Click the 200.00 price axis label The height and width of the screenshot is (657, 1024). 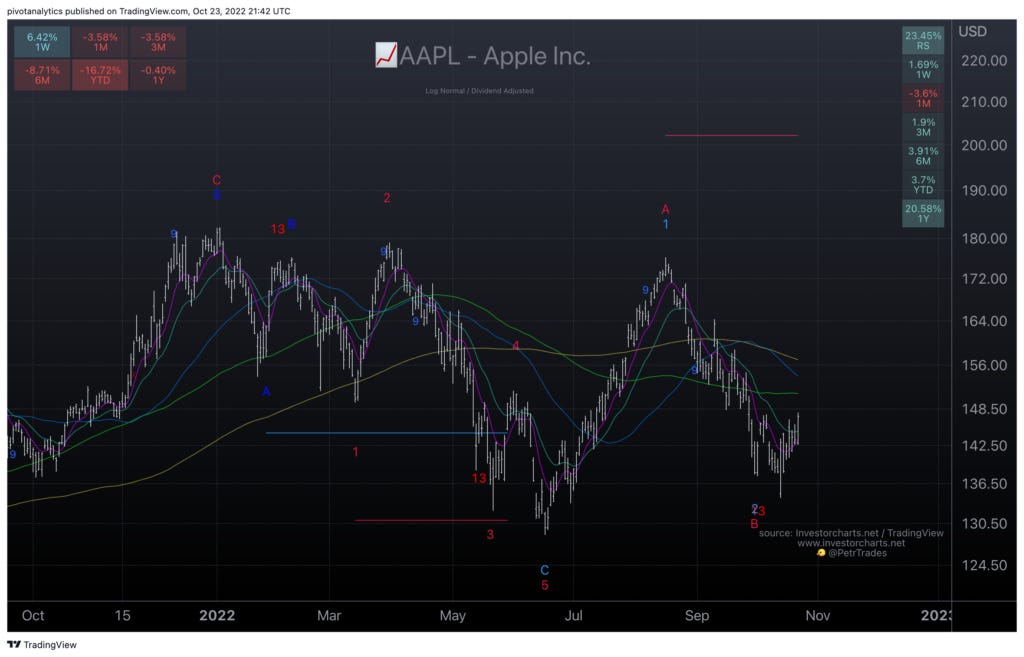[x=984, y=146]
